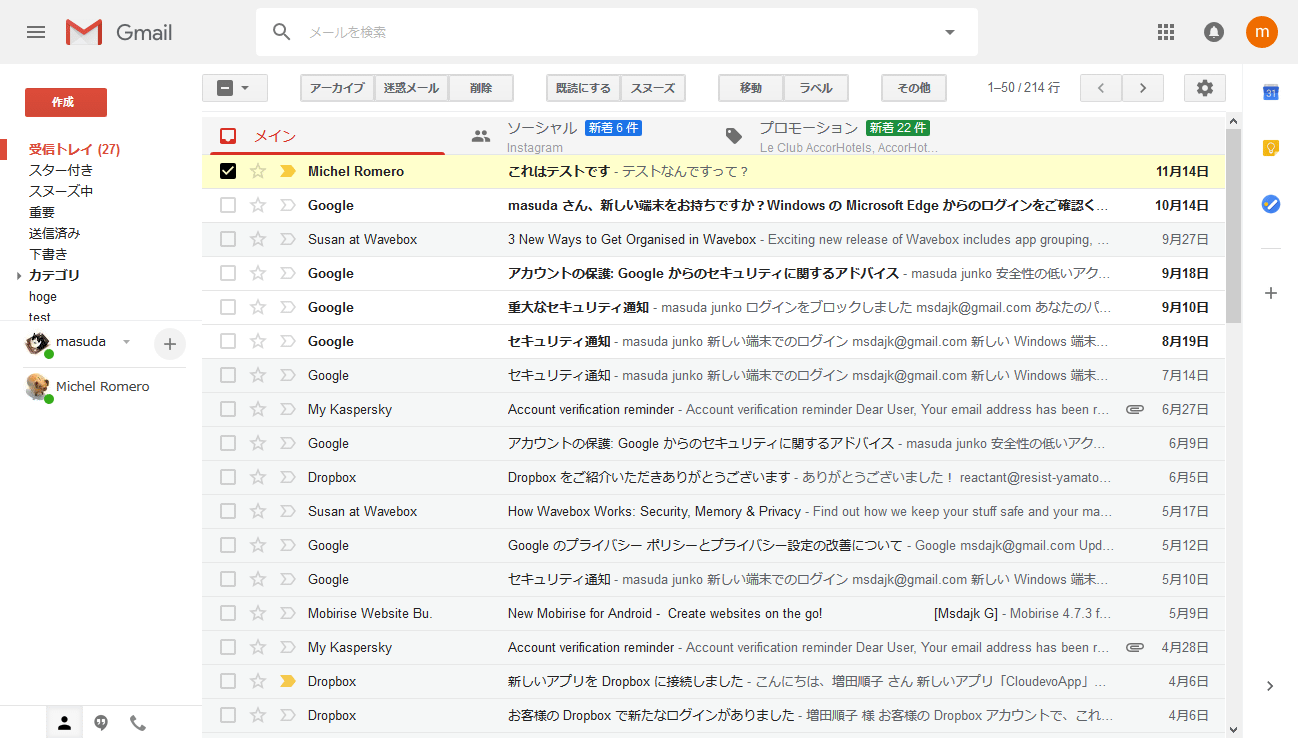1298x738 pixels.
Task: Toggle importance marker on Michel Romero email
Action: [288, 171]
